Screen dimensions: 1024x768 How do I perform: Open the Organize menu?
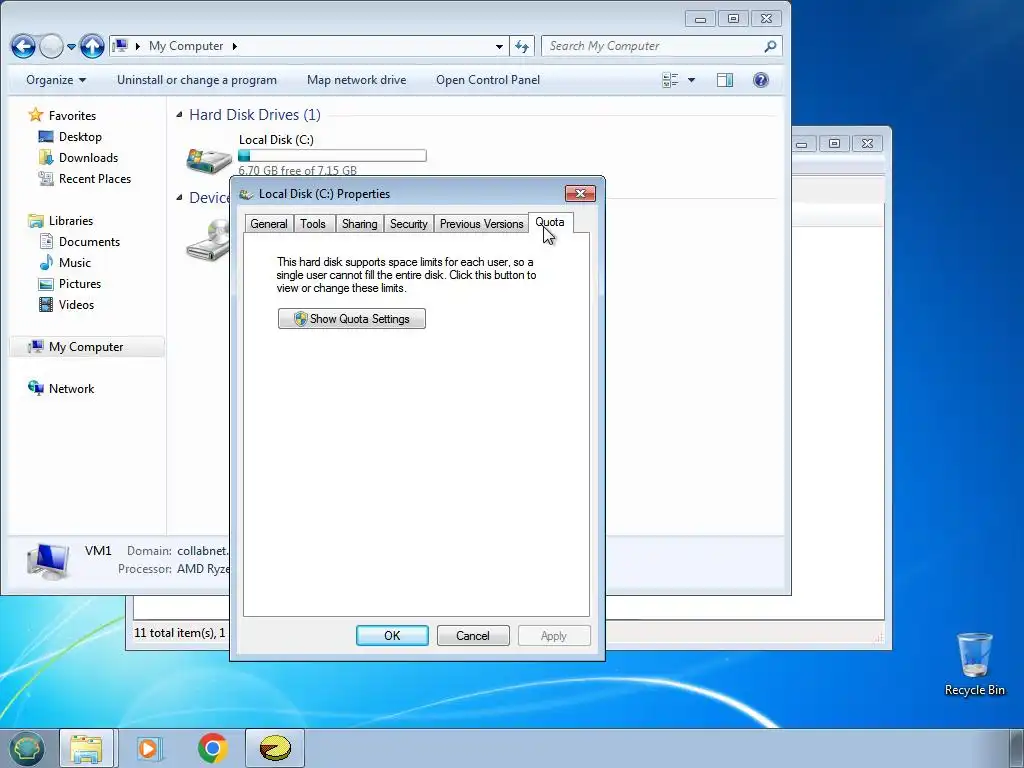point(56,80)
